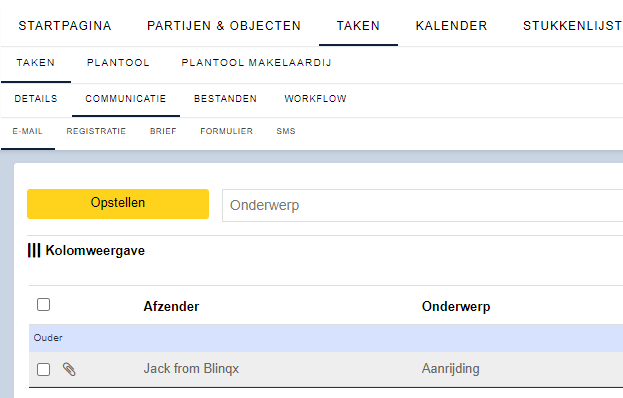Switch to the SMS tab
Screen dimensions: 623x398
click(286, 131)
